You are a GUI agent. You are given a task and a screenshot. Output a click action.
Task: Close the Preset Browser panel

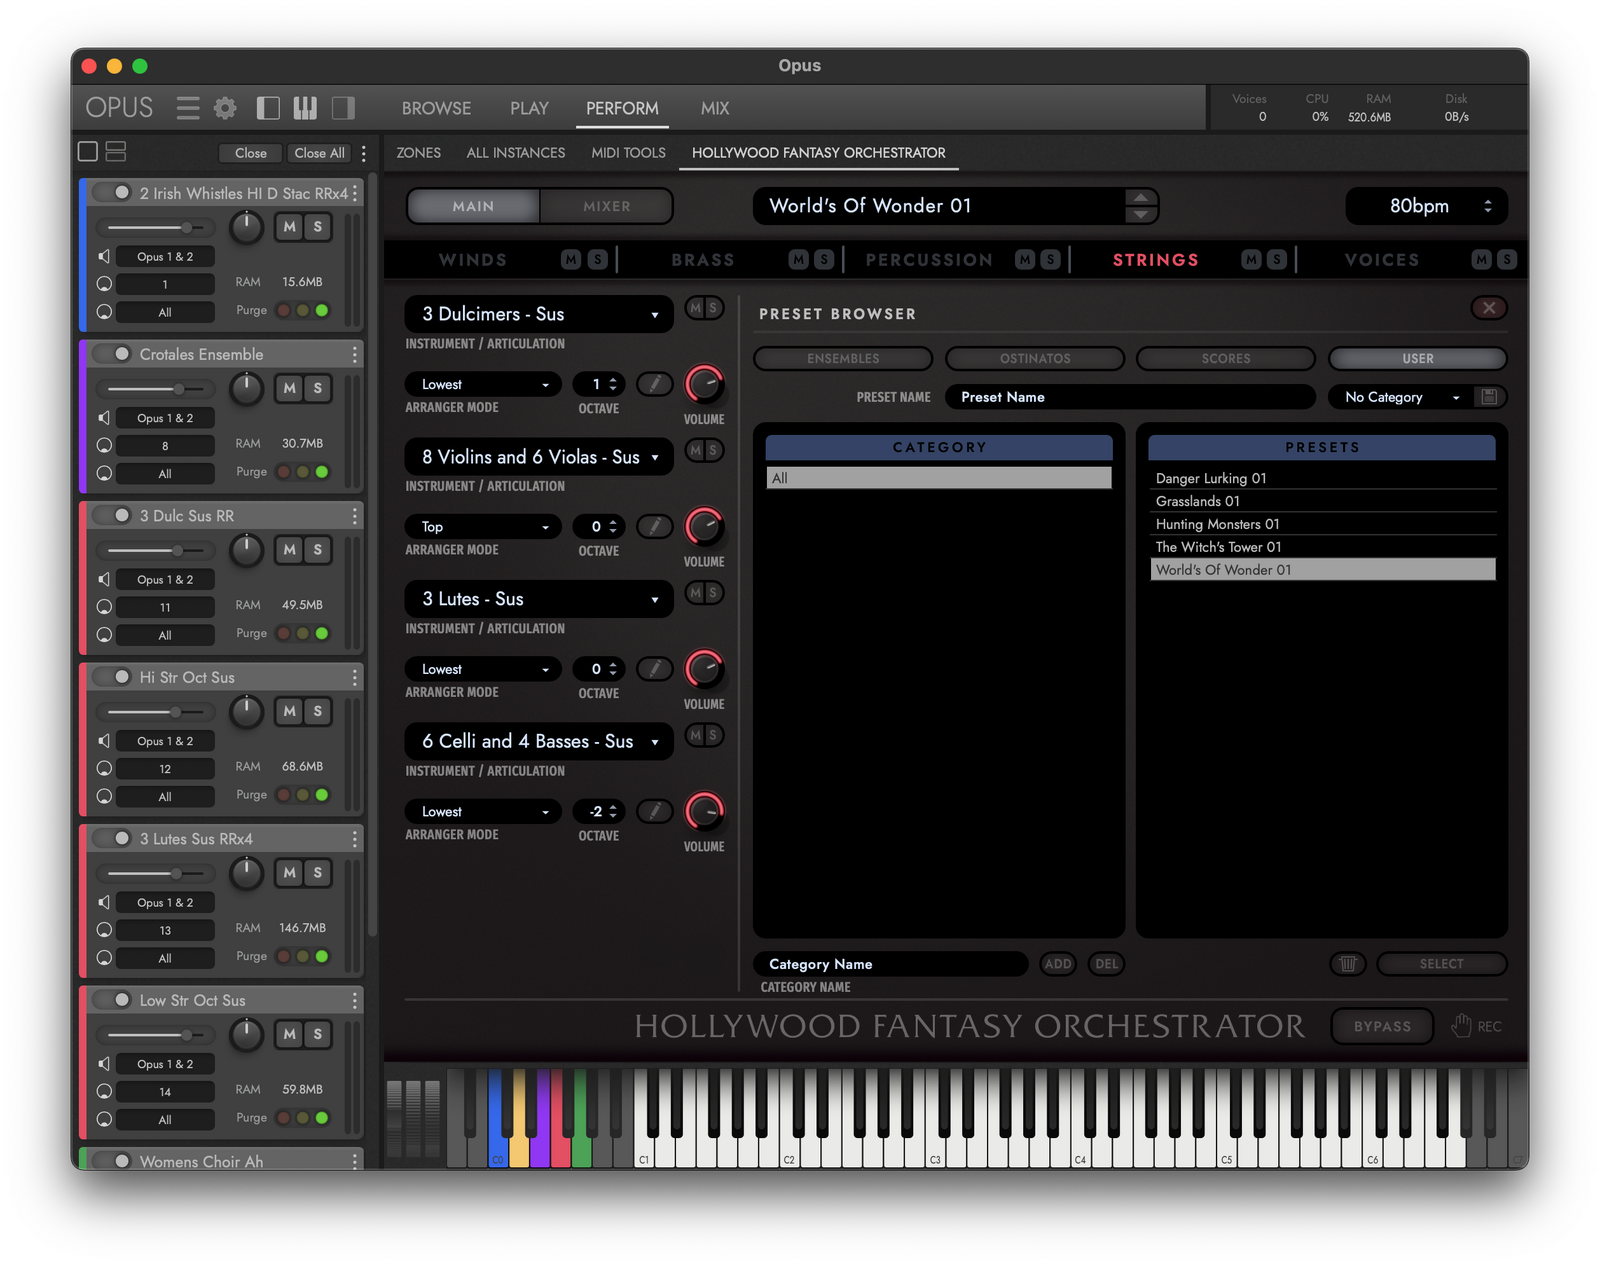coord(1489,308)
